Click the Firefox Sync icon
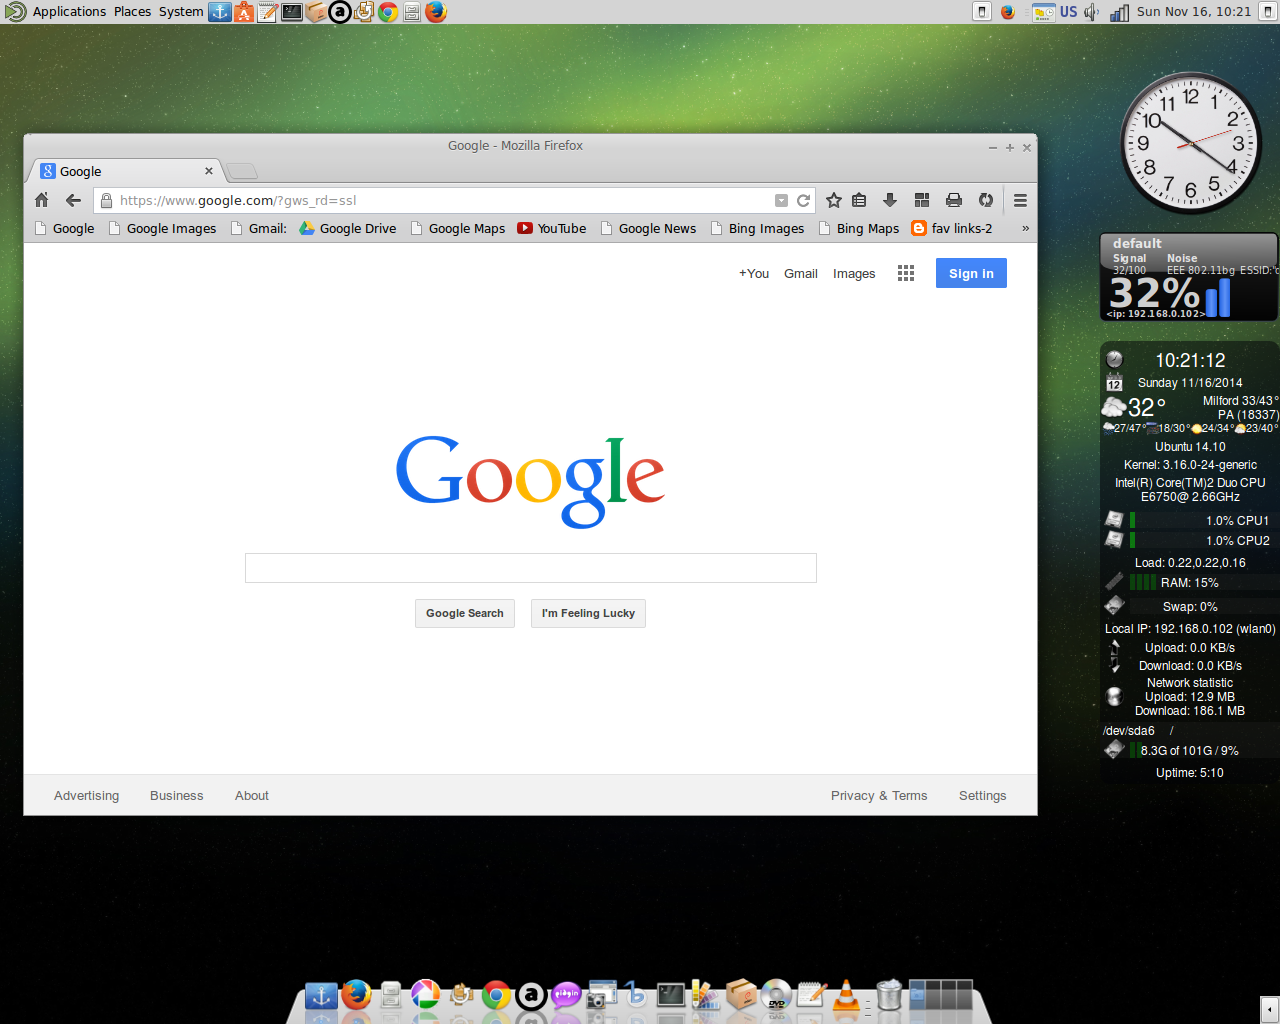The width and height of the screenshot is (1280, 1024). (x=986, y=200)
